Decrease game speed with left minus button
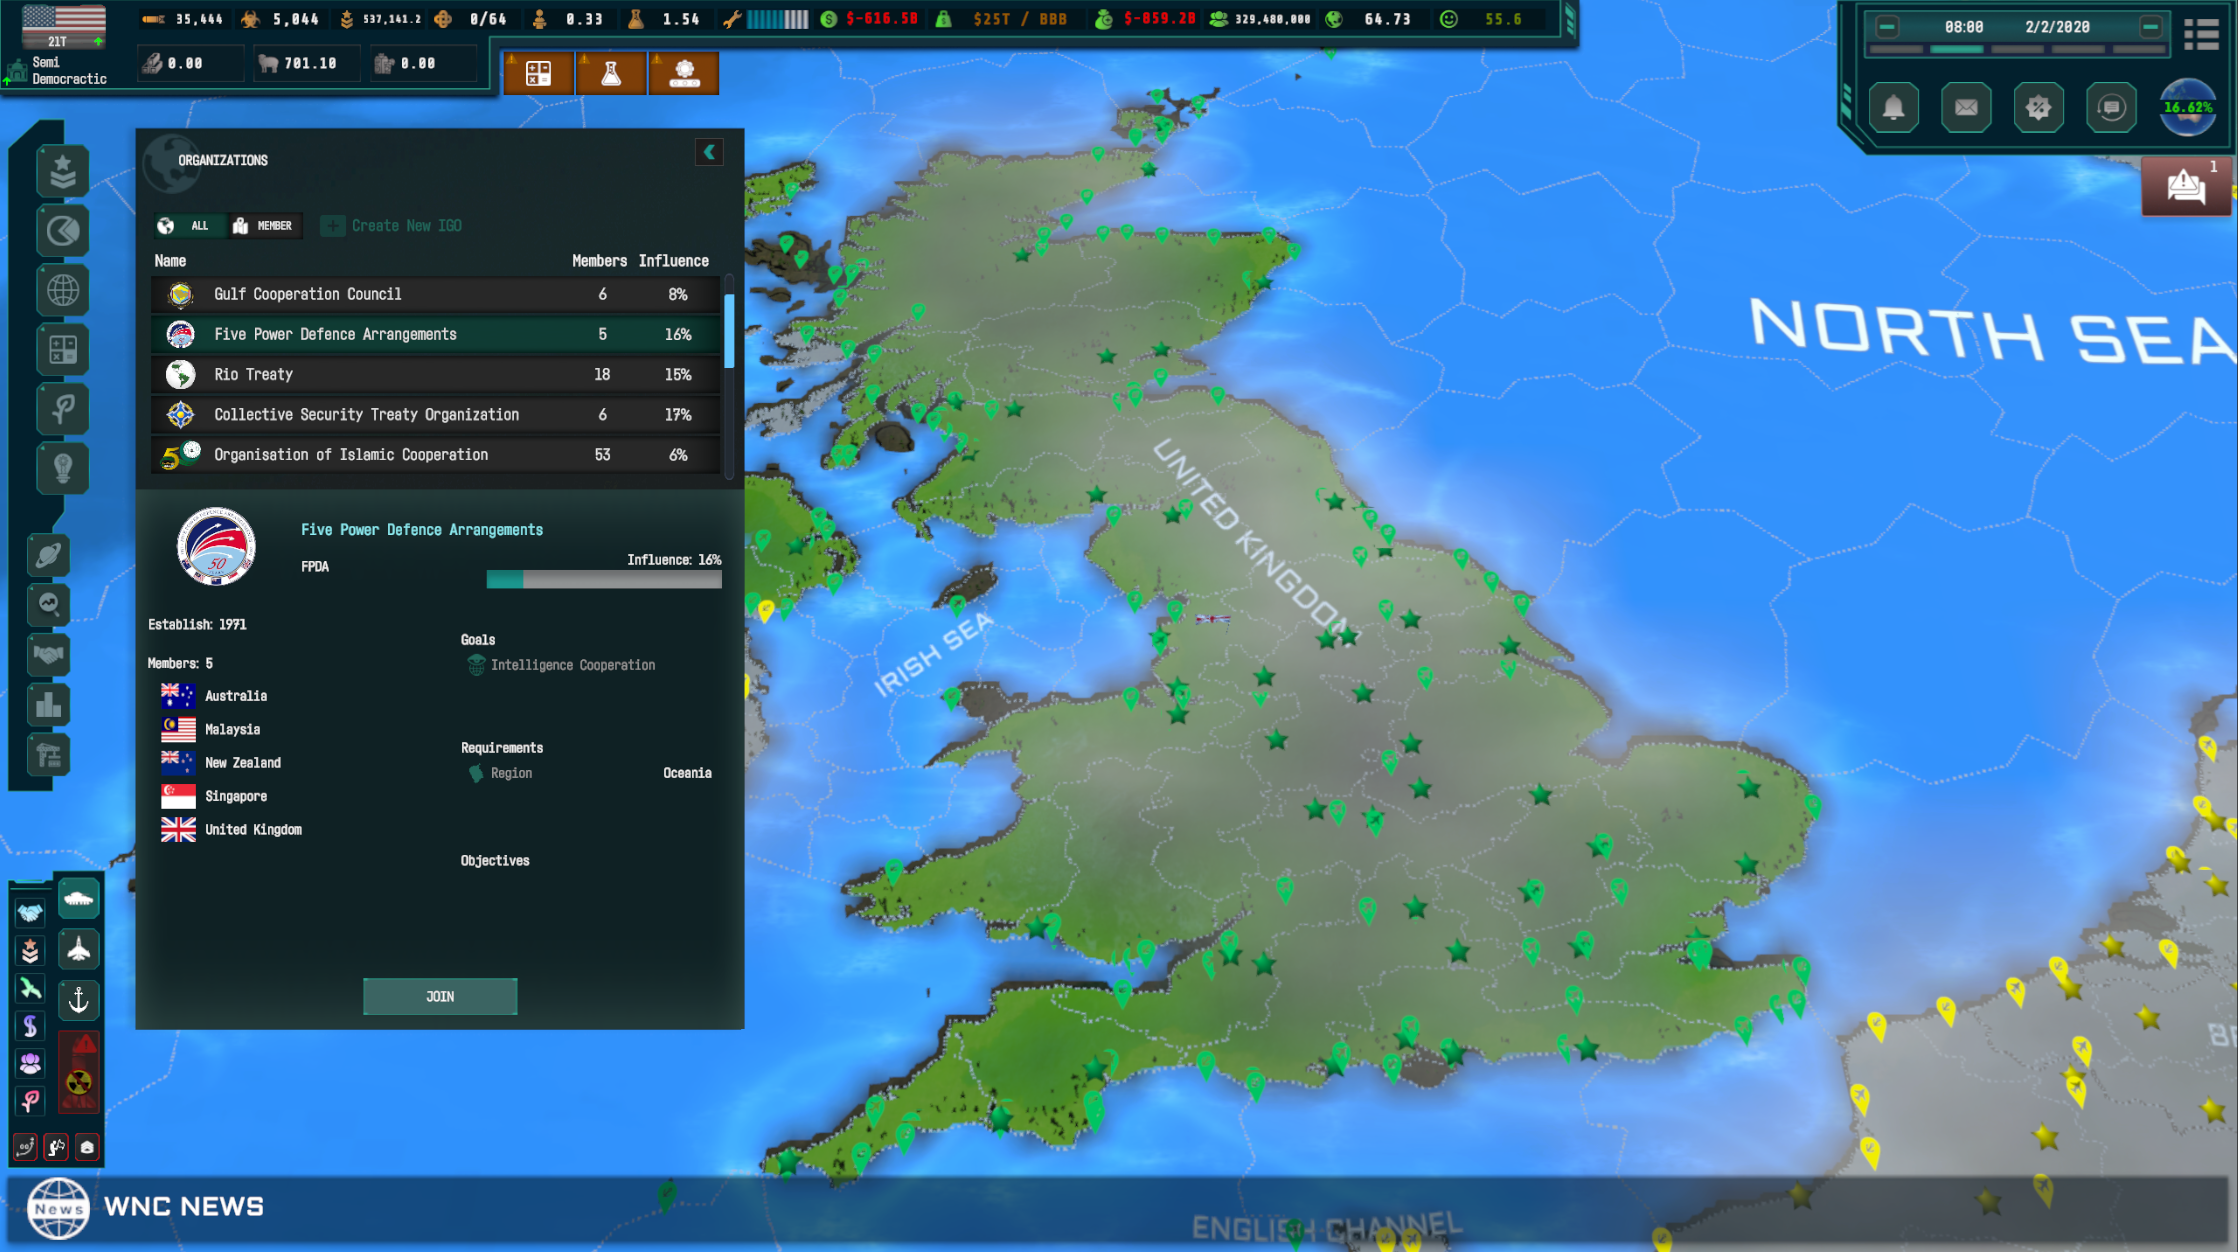2238x1252 pixels. [x=1887, y=27]
